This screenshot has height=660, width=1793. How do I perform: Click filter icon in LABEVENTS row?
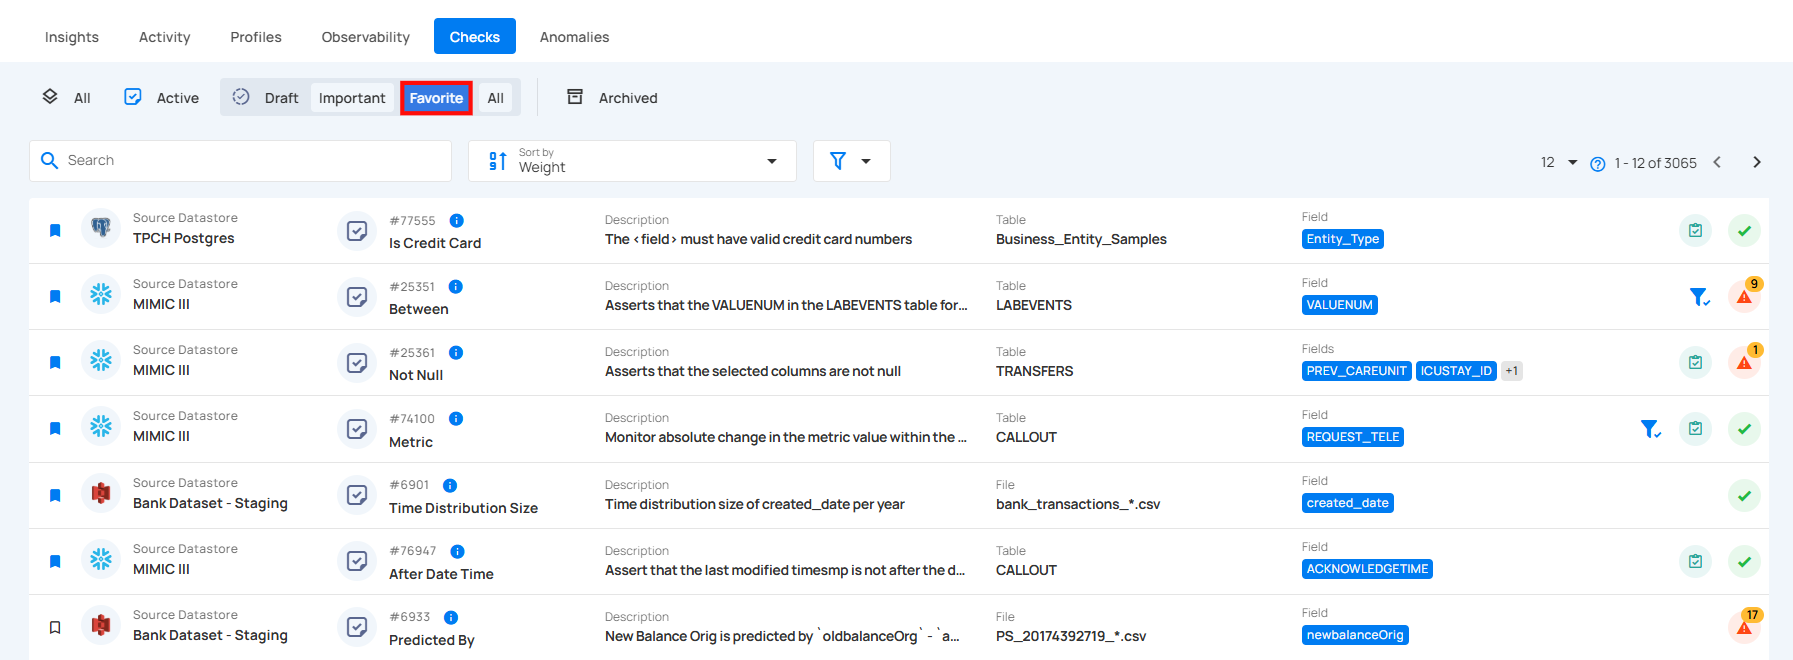(x=1699, y=297)
